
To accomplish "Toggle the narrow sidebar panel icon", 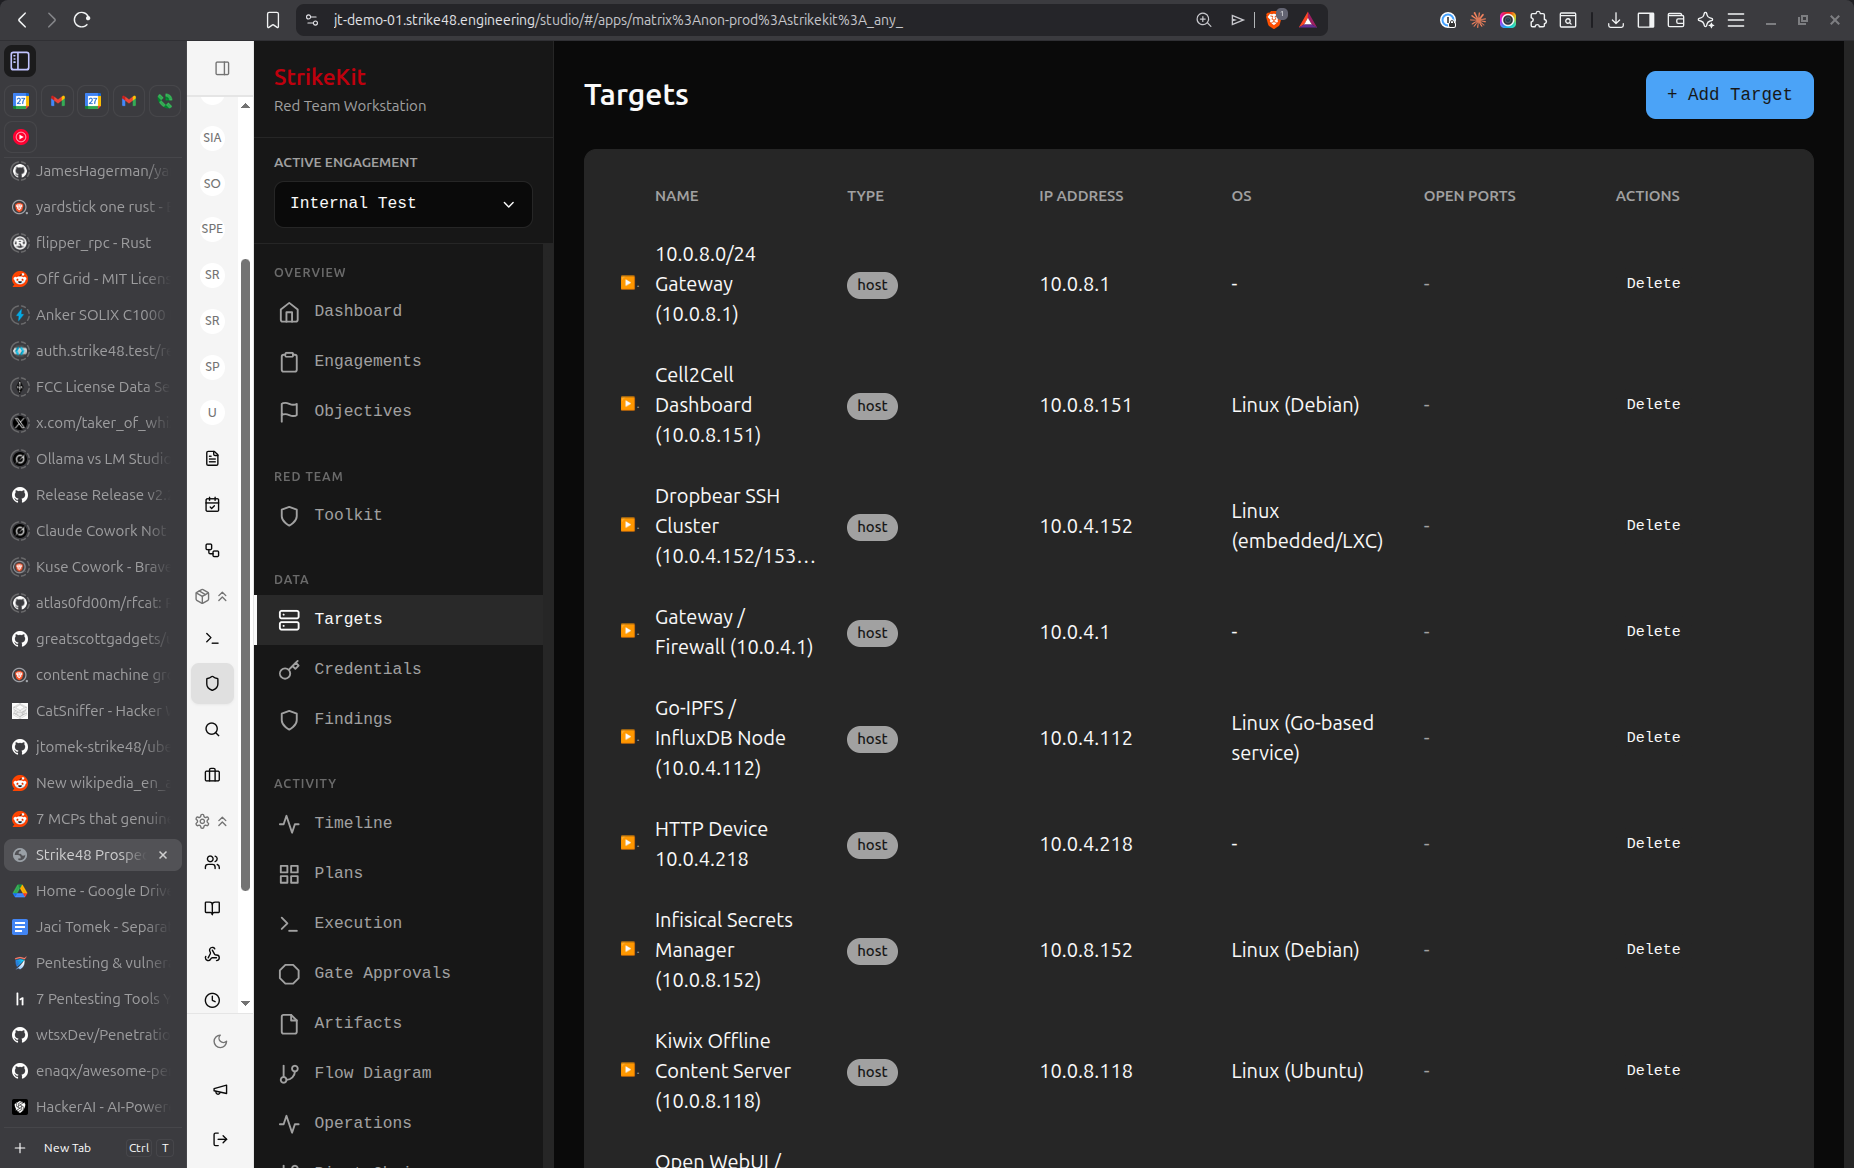I will [222, 68].
